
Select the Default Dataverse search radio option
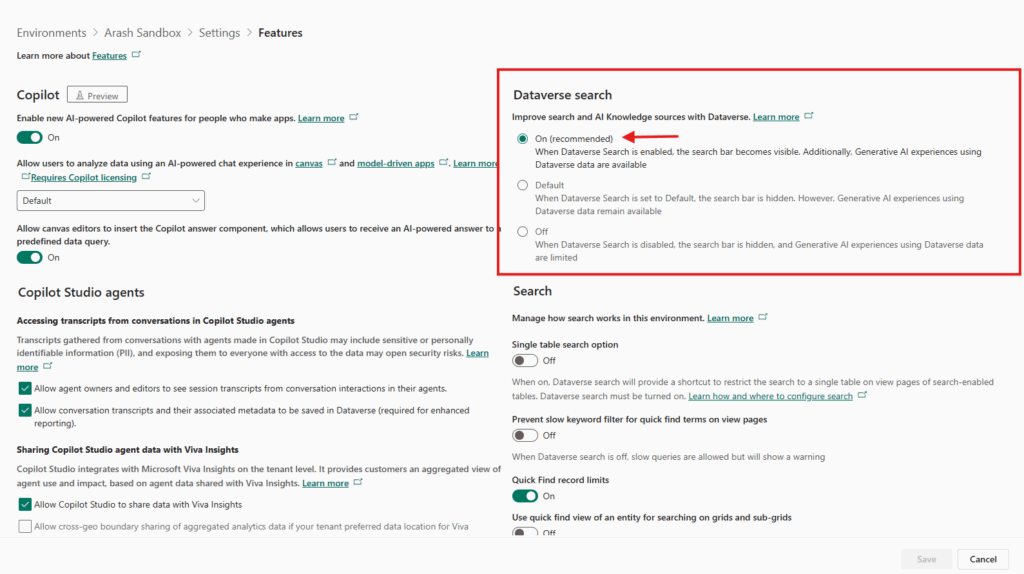point(522,185)
